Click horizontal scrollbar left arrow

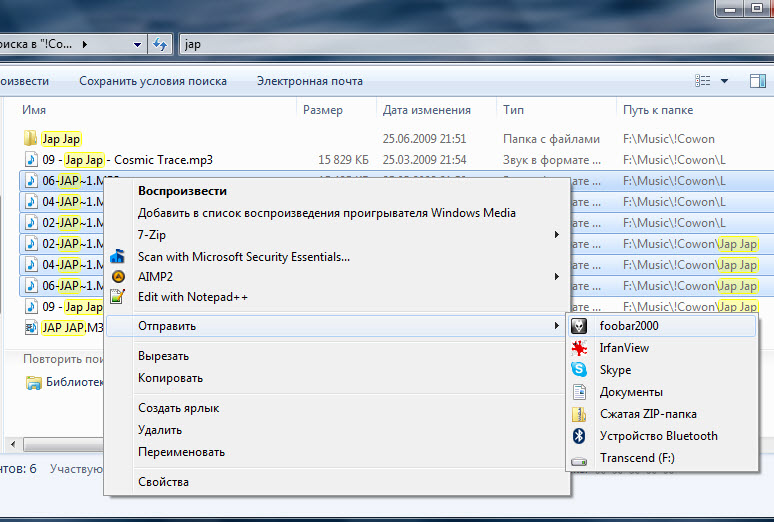point(13,444)
